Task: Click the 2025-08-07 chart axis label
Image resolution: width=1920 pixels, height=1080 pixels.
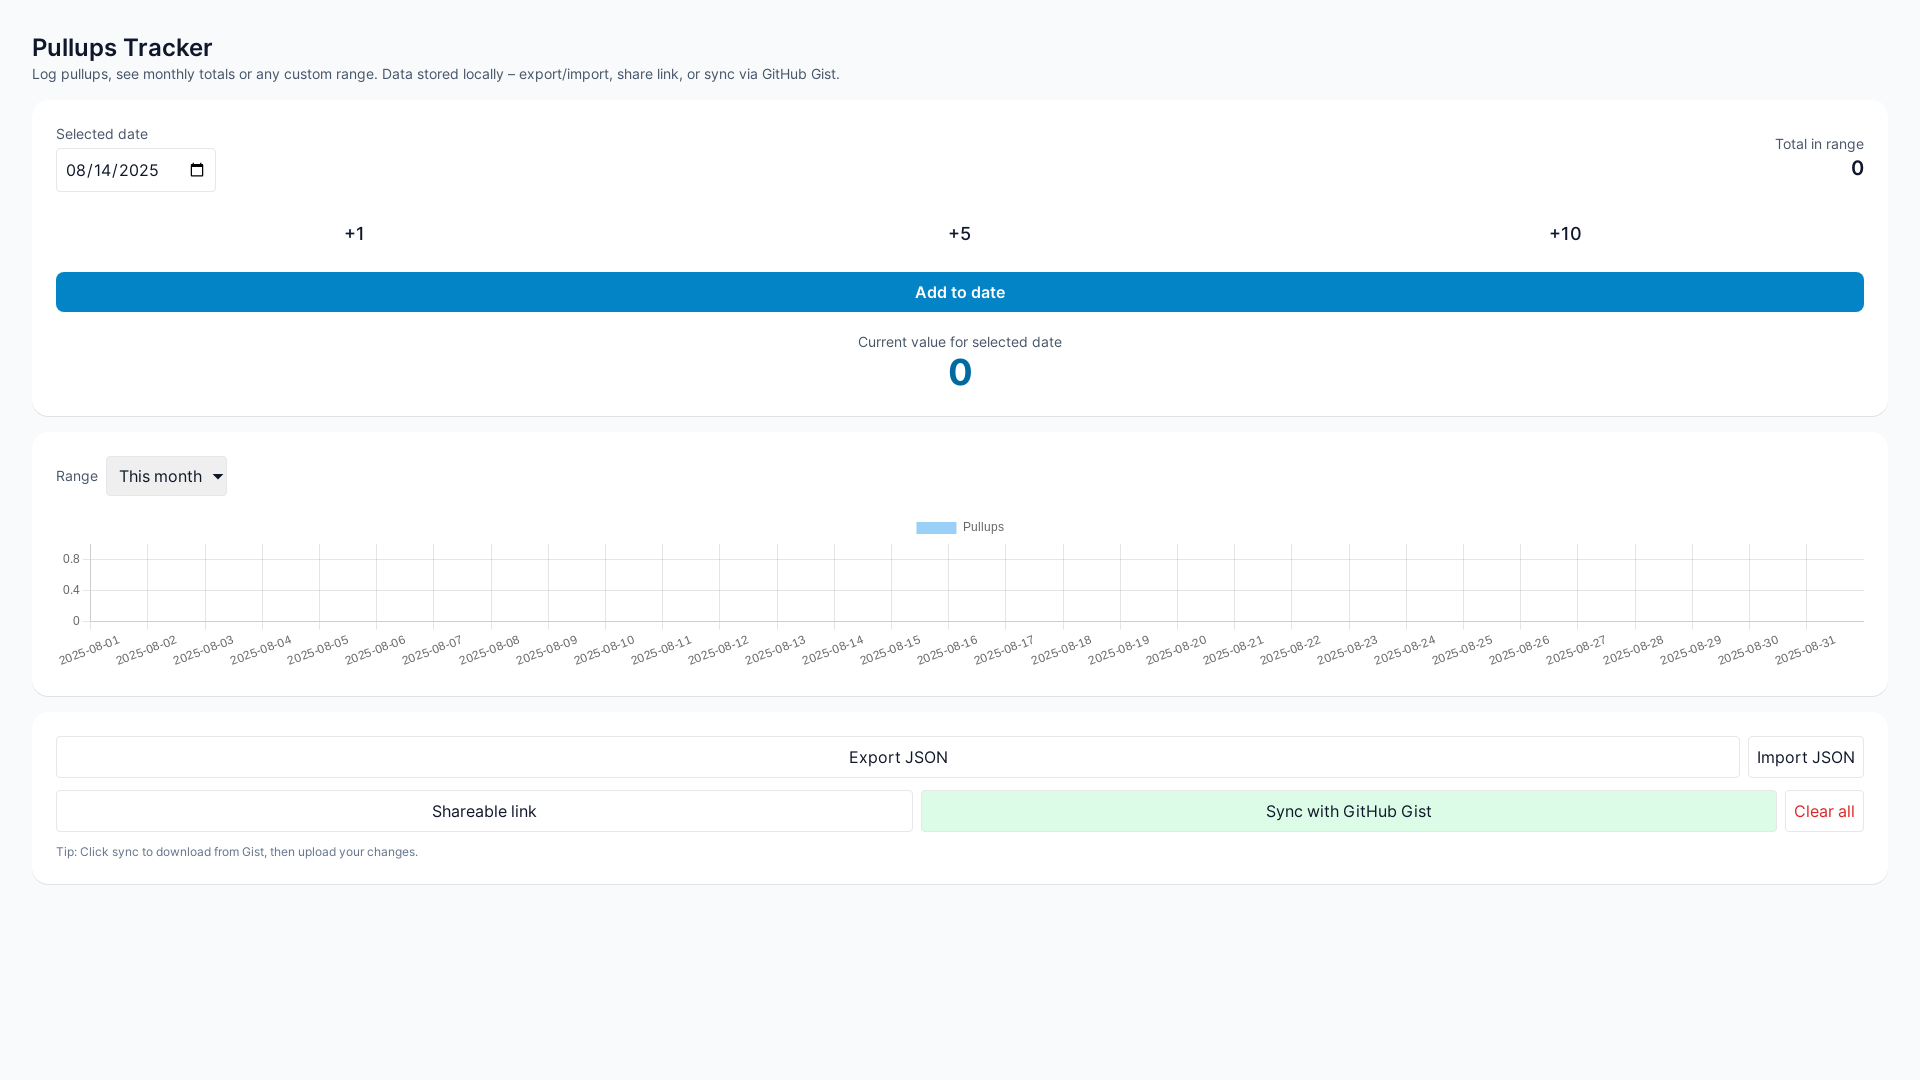Action: coord(433,650)
